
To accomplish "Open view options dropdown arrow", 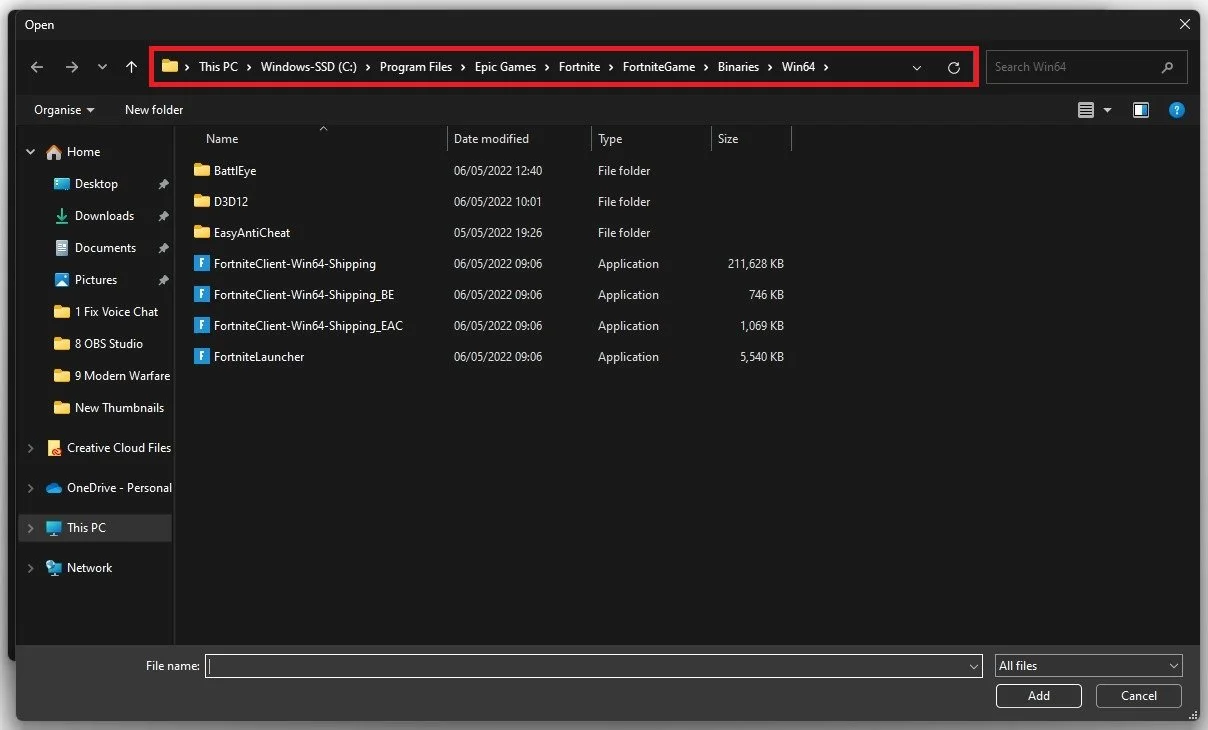I will coord(1108,110).
